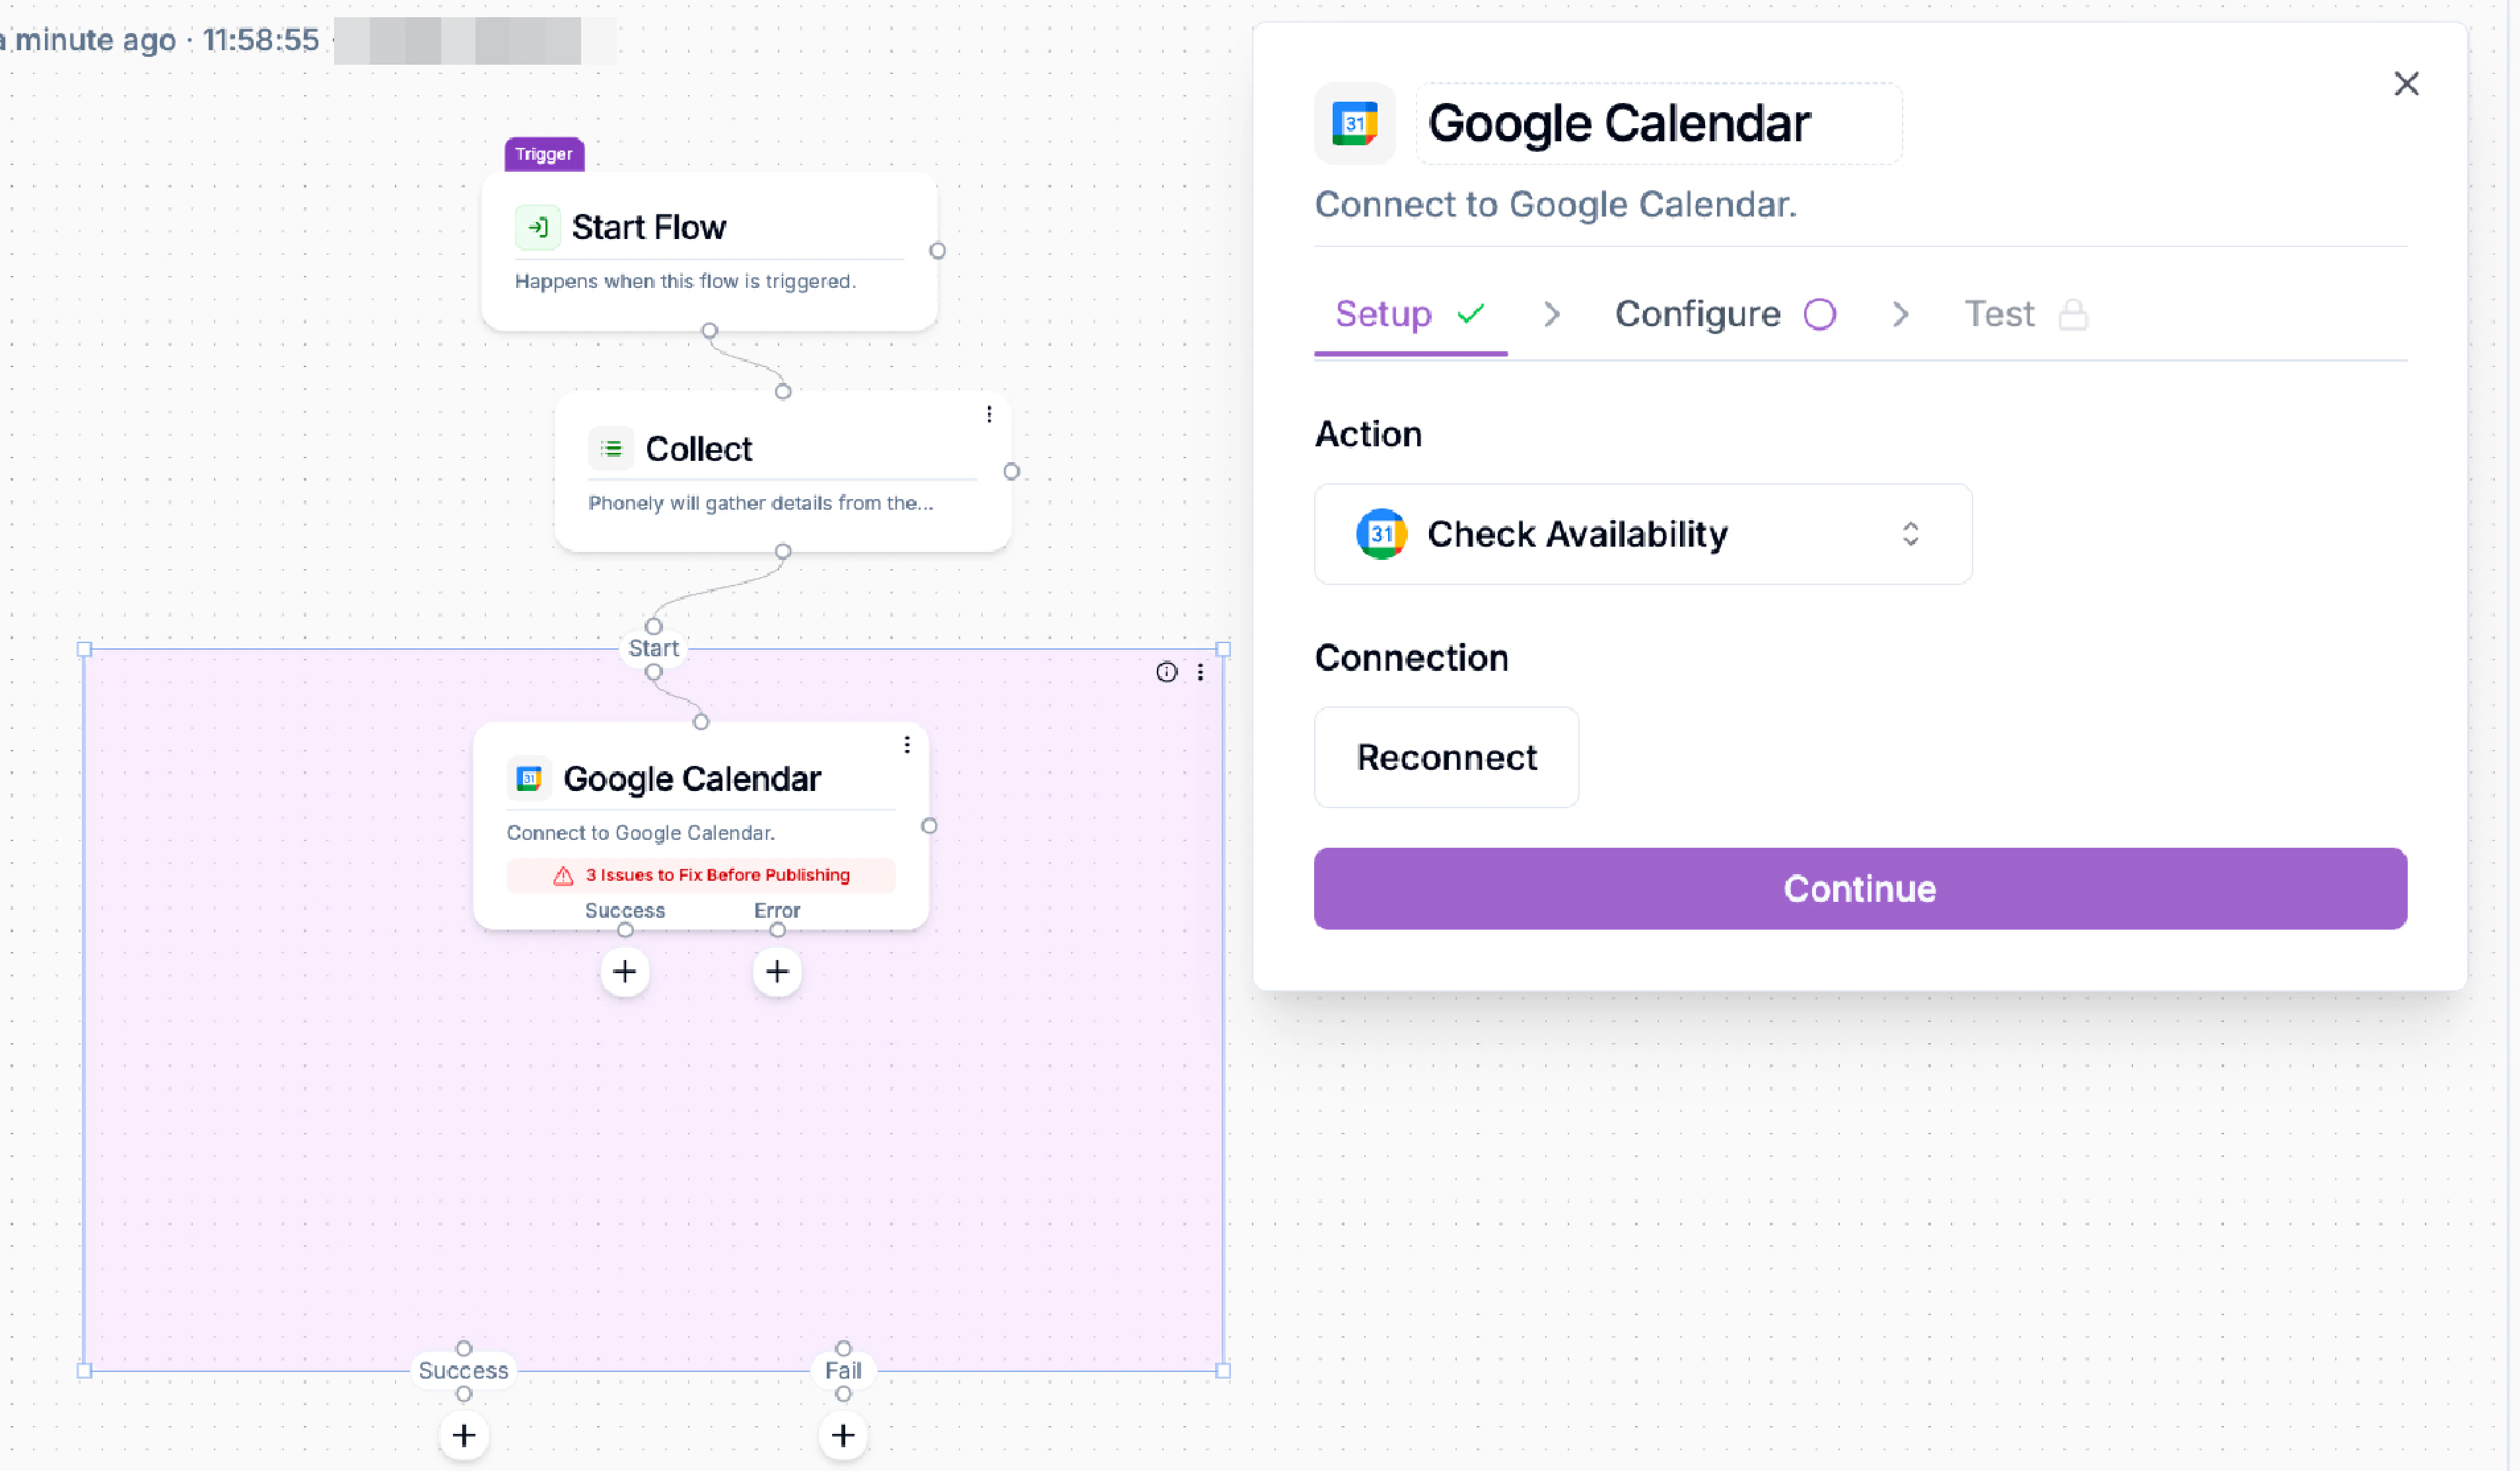The image size is (2520, 1471).
Task: Edit the Google Calendar title field
Action: [x=1660, y=123]
